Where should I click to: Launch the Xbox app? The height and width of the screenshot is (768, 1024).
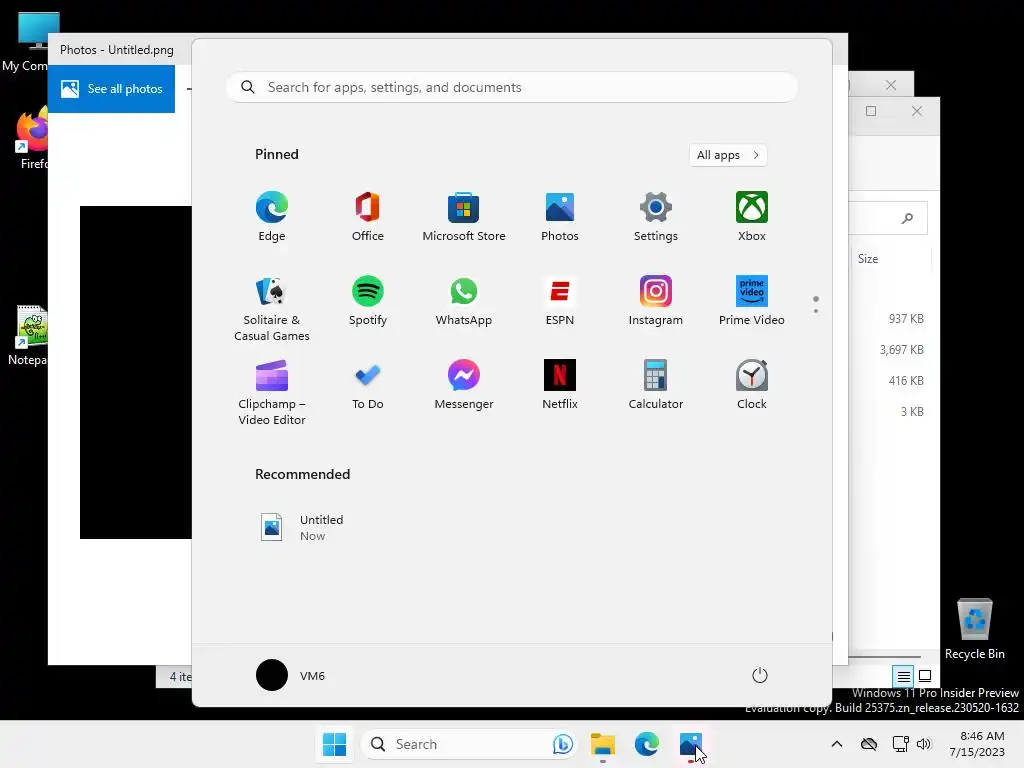pos(752,217)
